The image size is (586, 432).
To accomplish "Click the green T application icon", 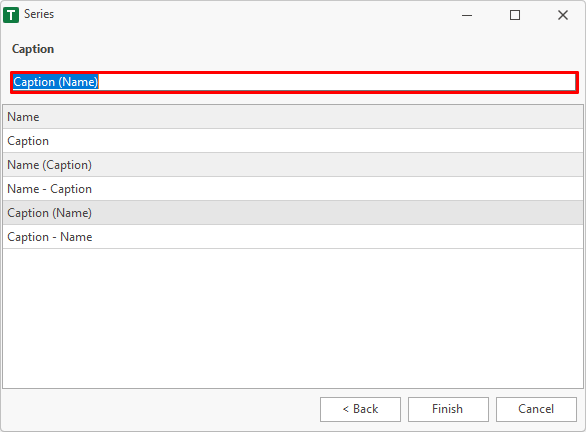I will pos(11,15).
